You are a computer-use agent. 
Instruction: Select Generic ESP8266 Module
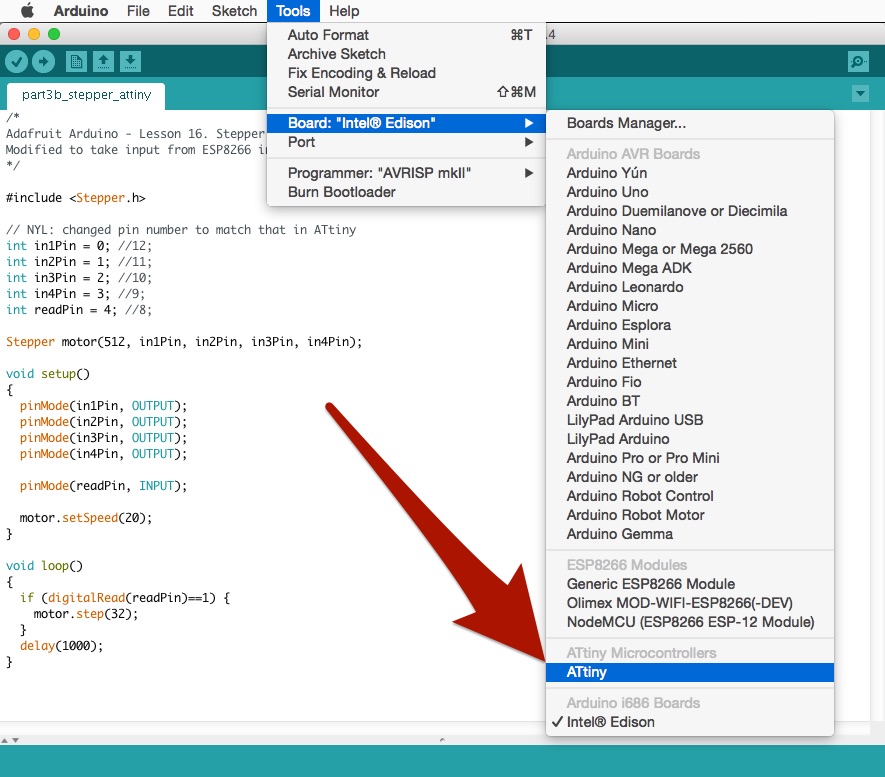tap(690, 584)
